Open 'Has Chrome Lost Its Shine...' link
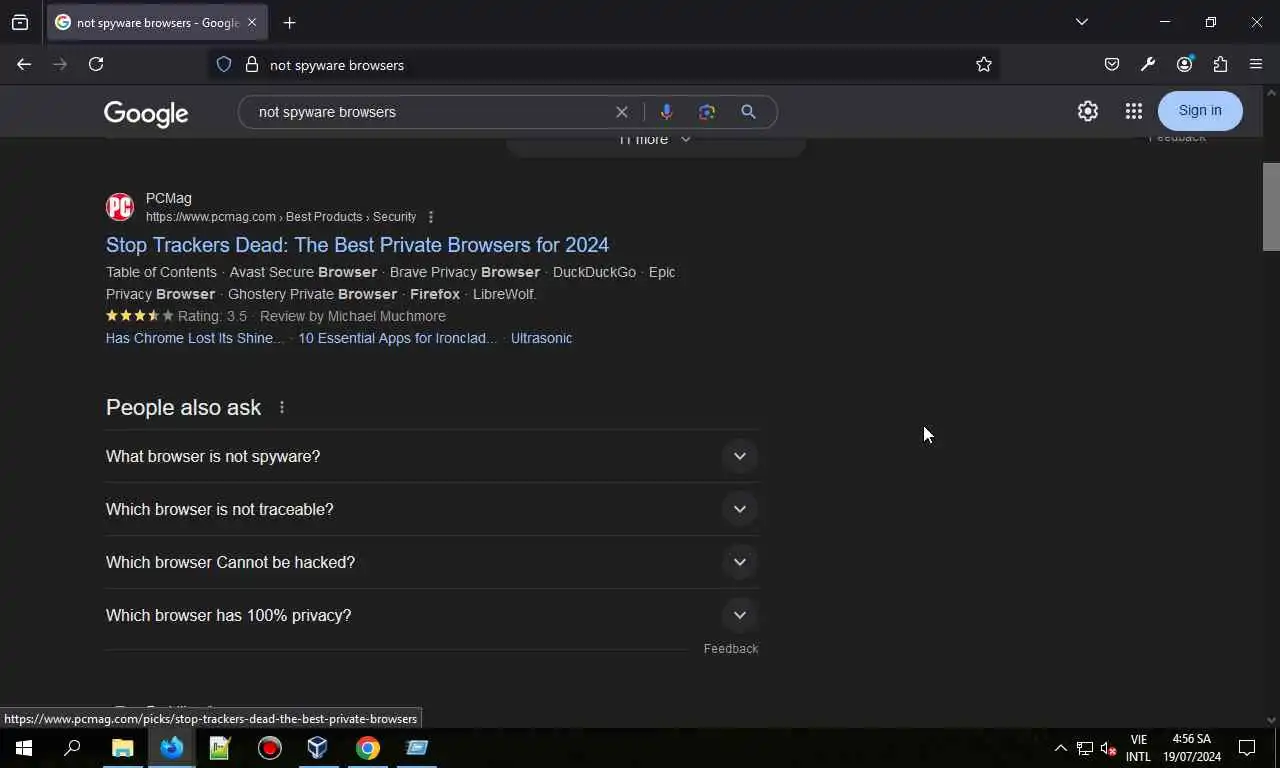 [195, 338]
